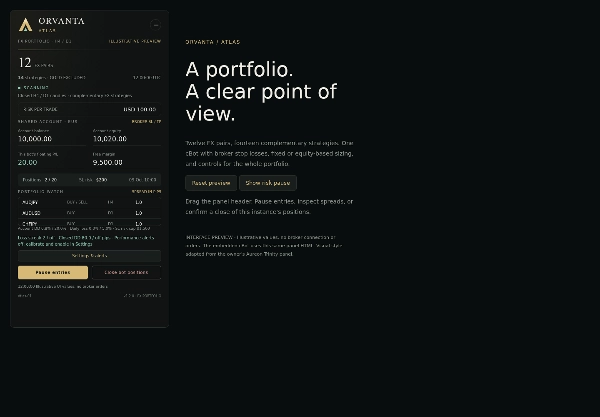
Task: Select the AUDJPY row in portfolio watch
Action: coord(90,202)
